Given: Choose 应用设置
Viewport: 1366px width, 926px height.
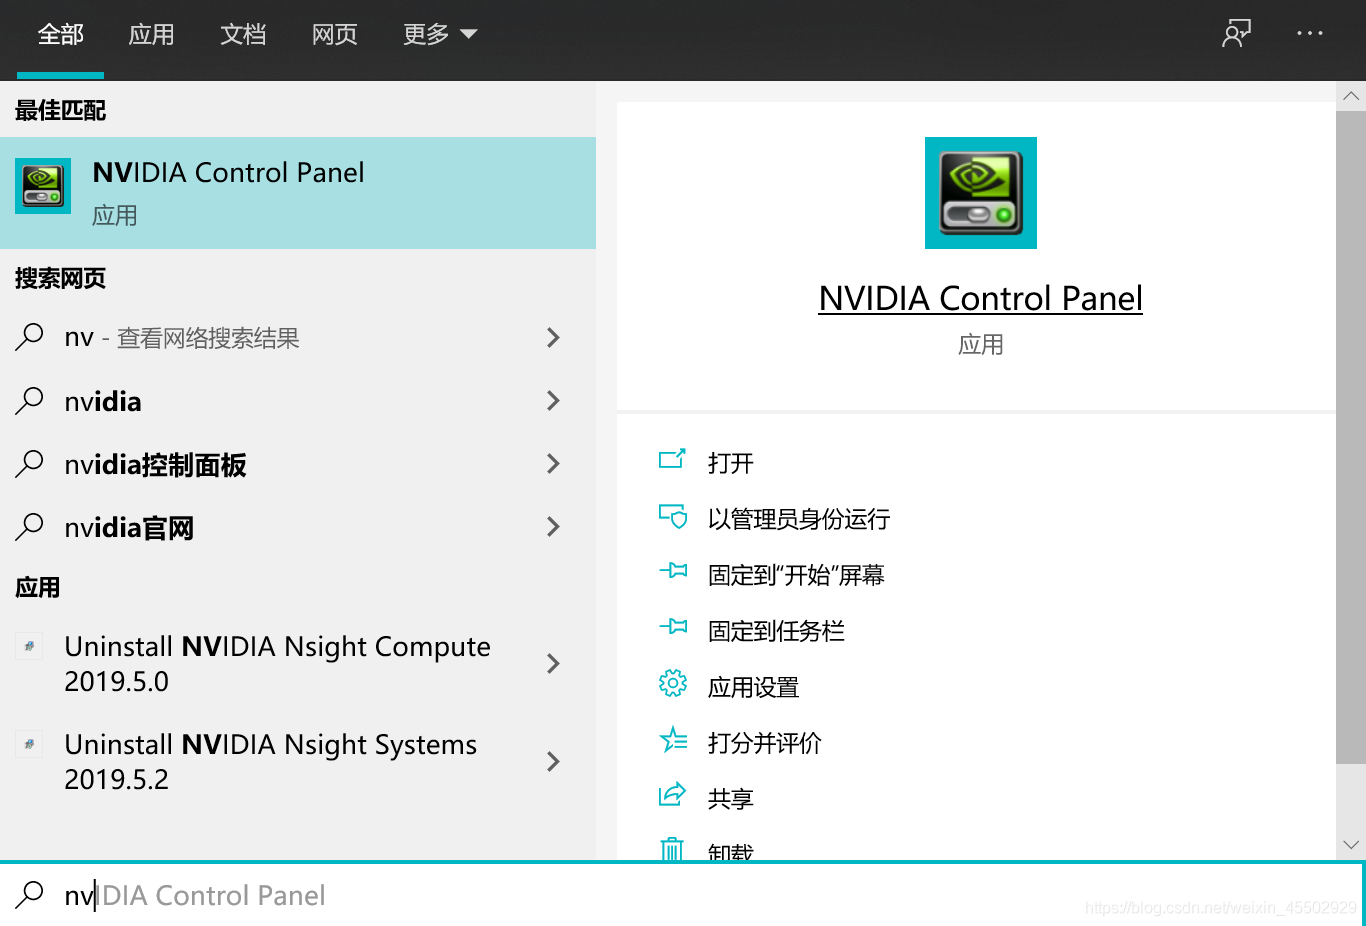Looking at the screenshot, I should pos(754,687).
